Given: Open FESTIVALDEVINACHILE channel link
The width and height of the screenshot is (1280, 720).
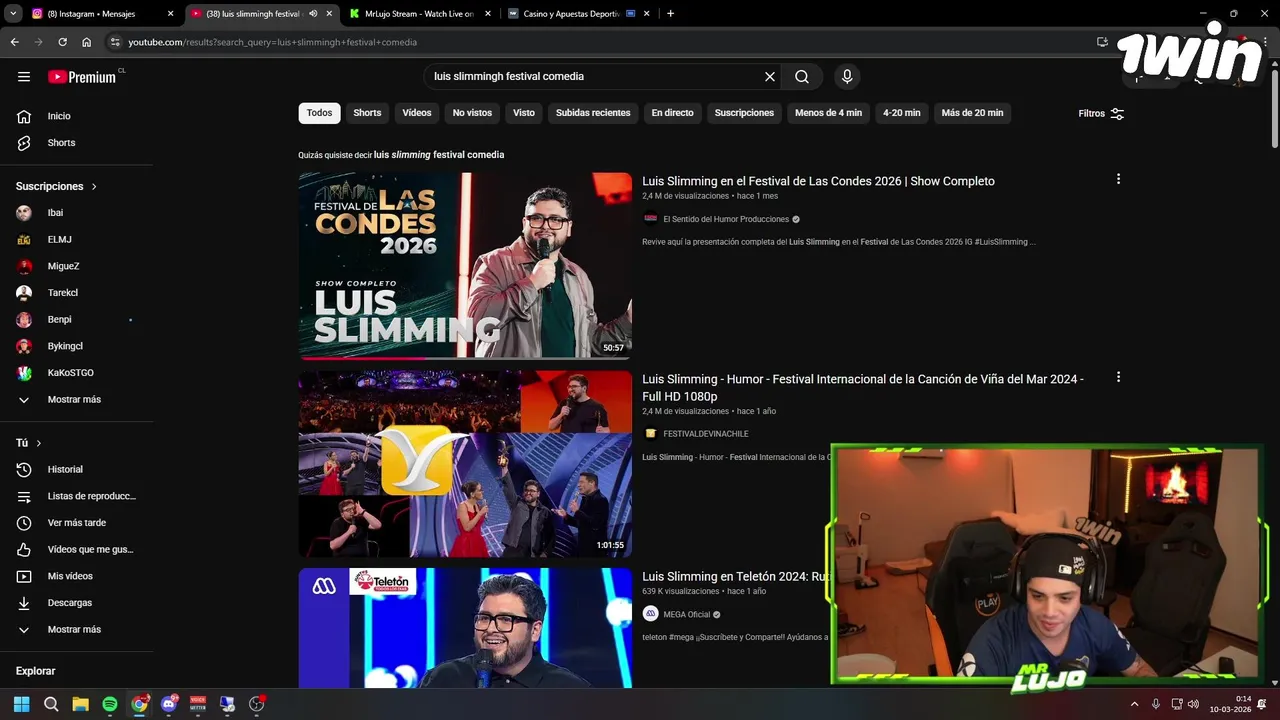Looking at the screenshot, I should pos(706,434).
